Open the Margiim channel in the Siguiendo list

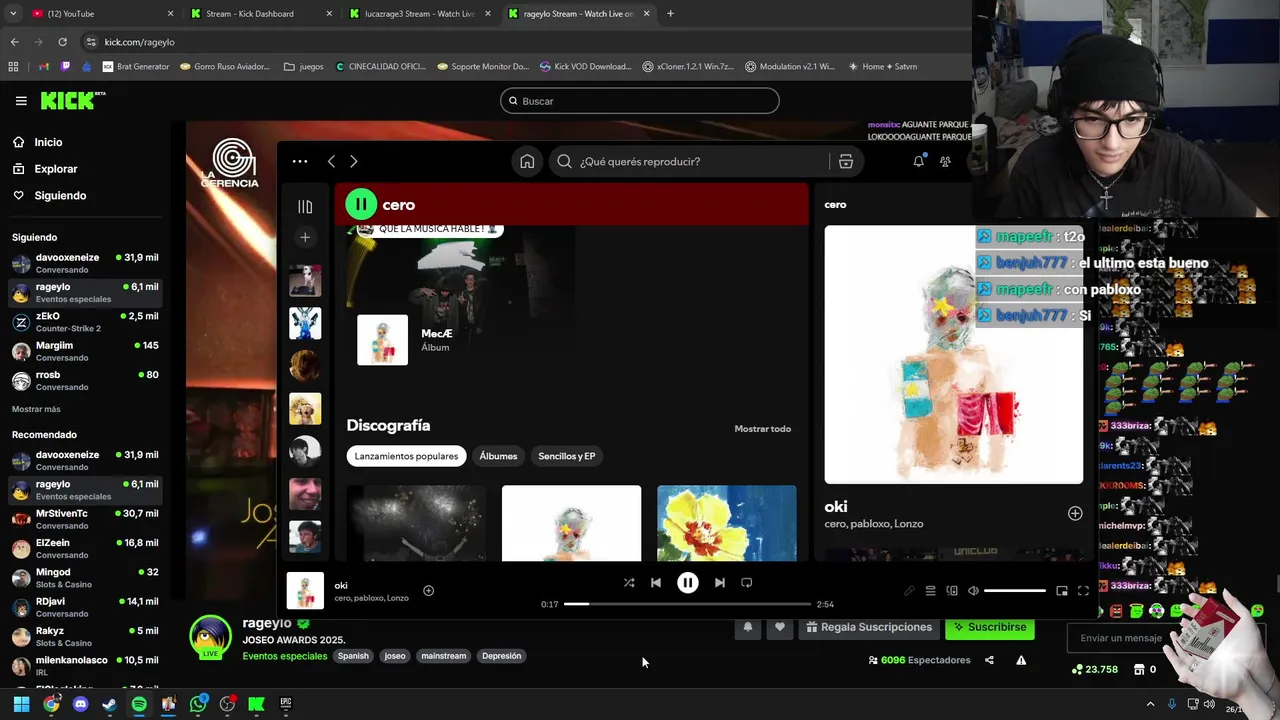coord(86,351)
